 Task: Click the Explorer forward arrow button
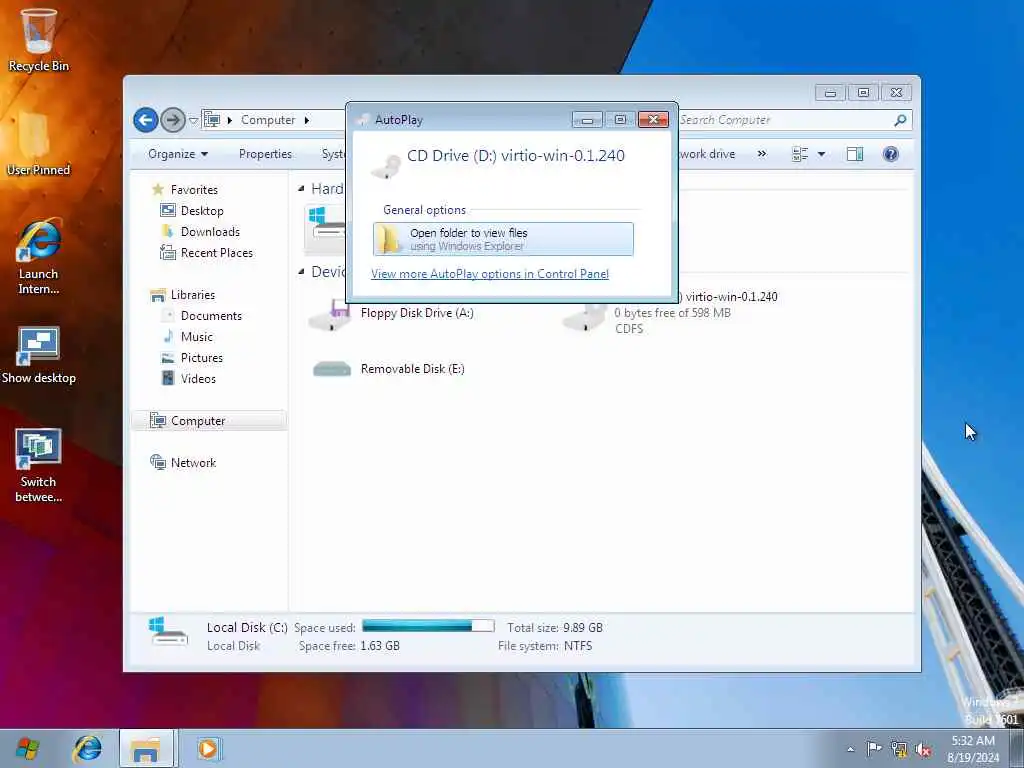(x=172, y=120)
